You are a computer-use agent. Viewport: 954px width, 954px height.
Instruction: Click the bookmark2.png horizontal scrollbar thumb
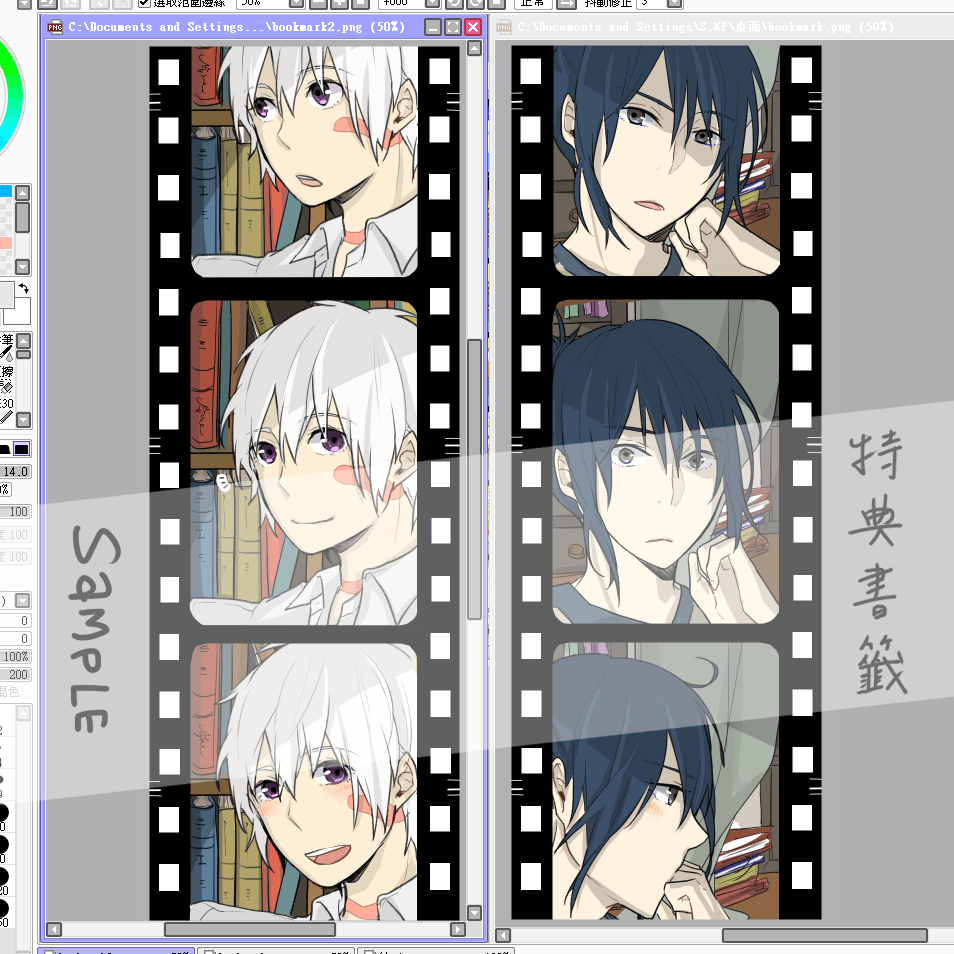coord(250,929)
